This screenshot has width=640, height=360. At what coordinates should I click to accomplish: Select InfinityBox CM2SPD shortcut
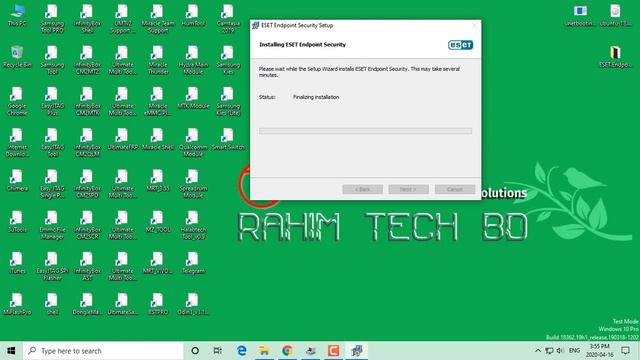click(87, 184)
